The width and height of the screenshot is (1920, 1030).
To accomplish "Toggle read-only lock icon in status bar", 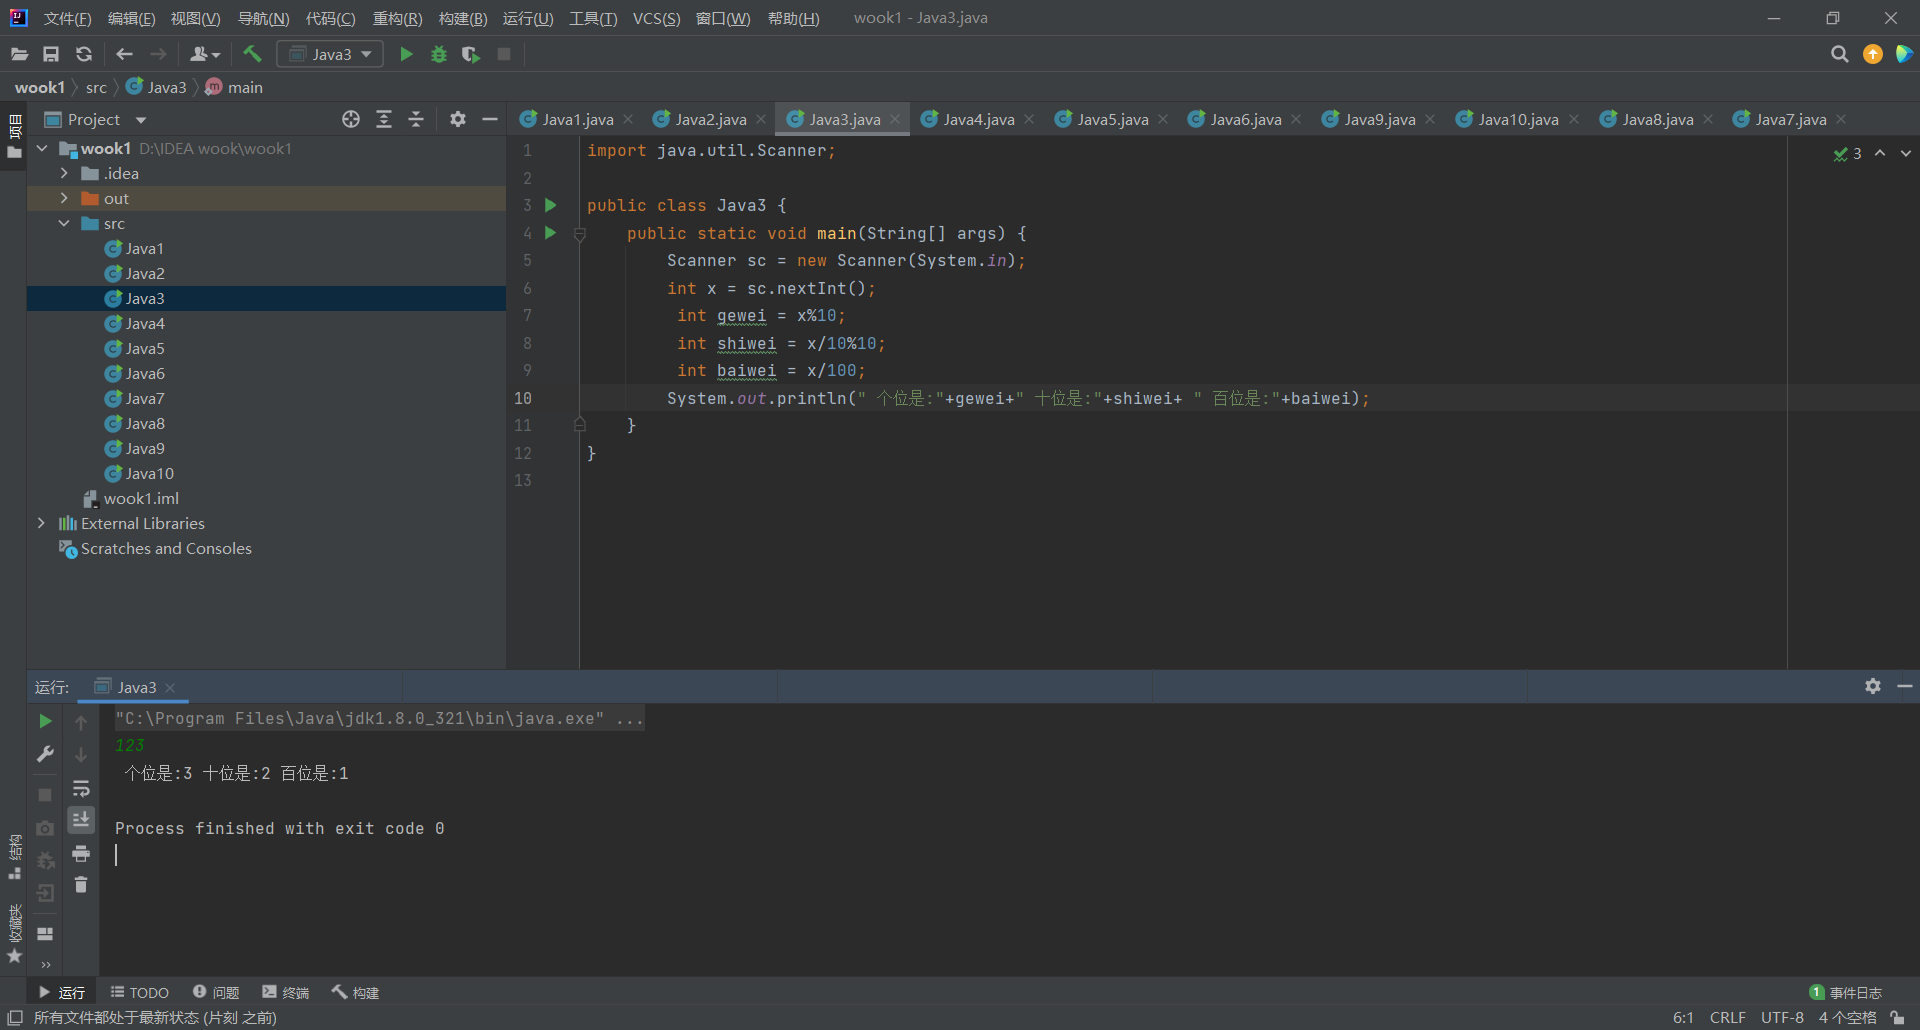I will (1897, 1017).
